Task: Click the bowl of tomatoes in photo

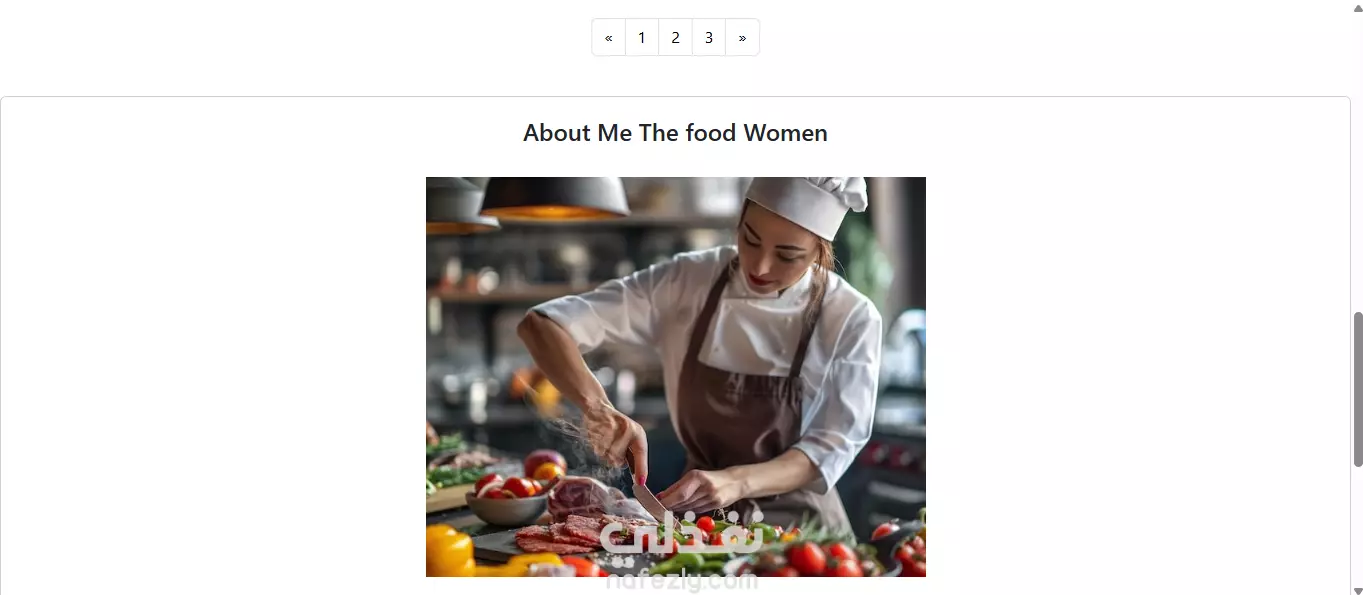Action: point(507,499)
